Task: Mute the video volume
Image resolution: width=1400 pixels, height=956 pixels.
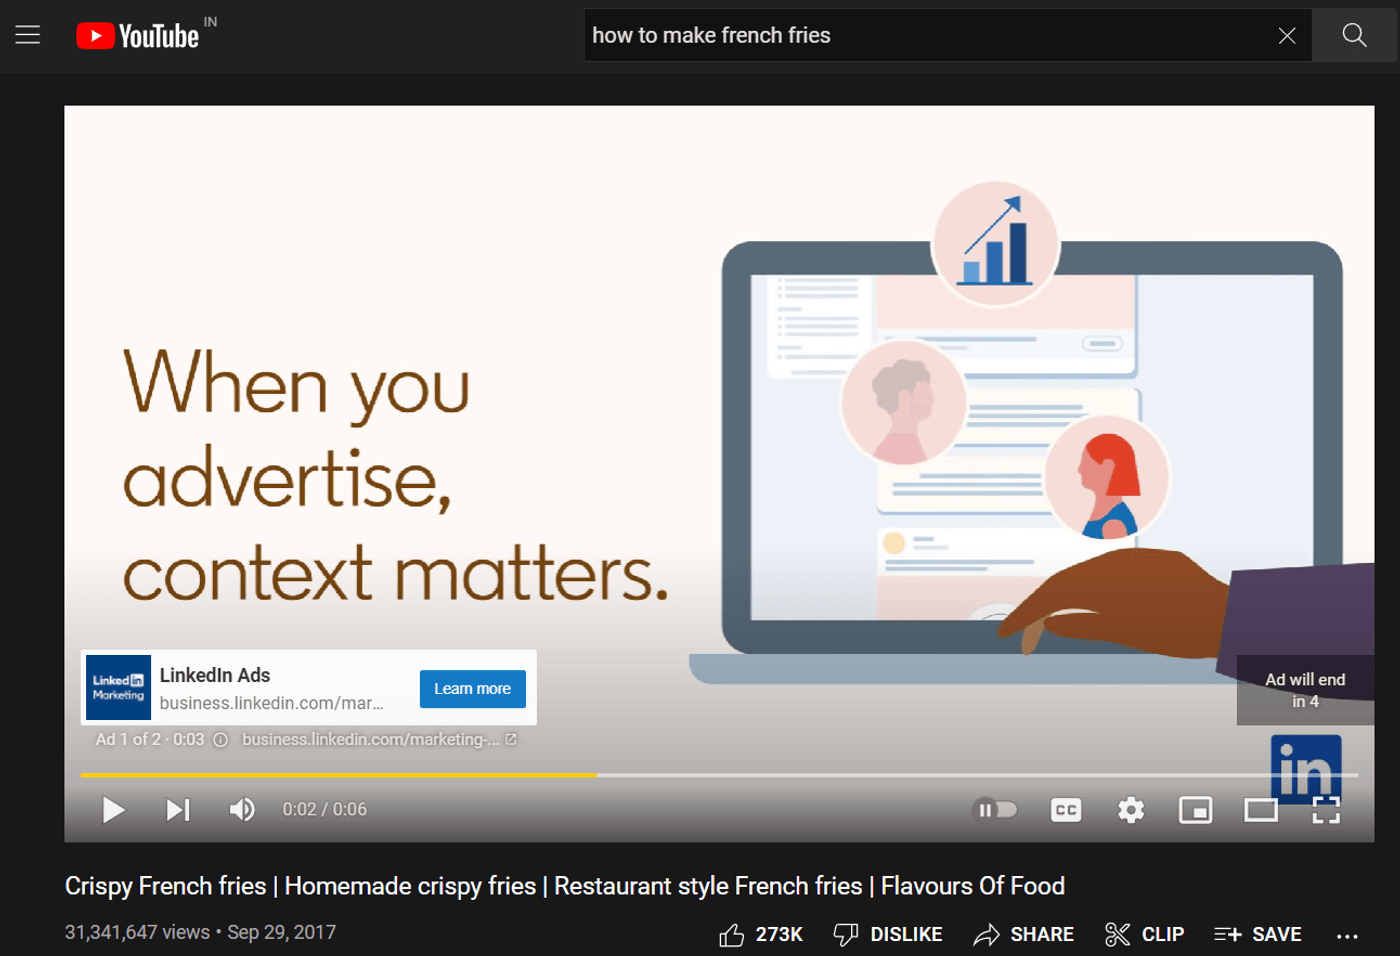Action: 242,809
